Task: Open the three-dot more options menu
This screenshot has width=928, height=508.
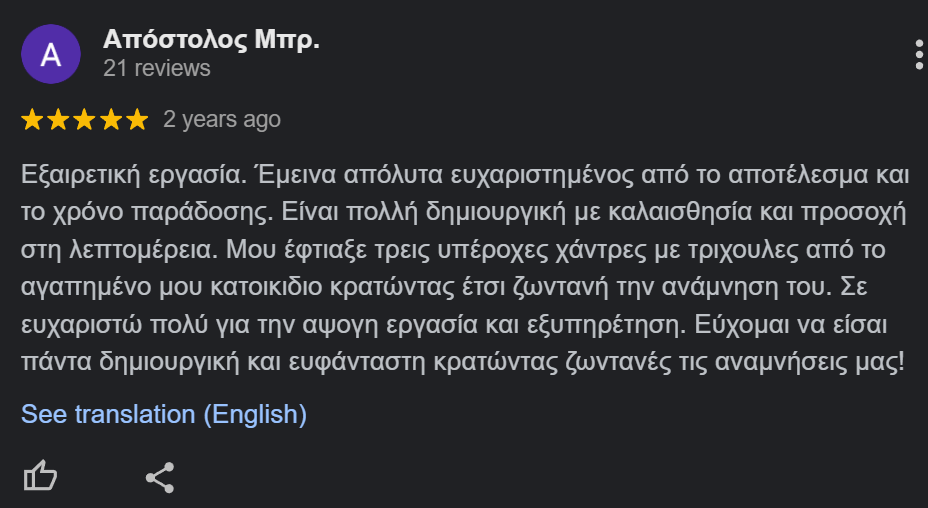Action: [919, 54]
